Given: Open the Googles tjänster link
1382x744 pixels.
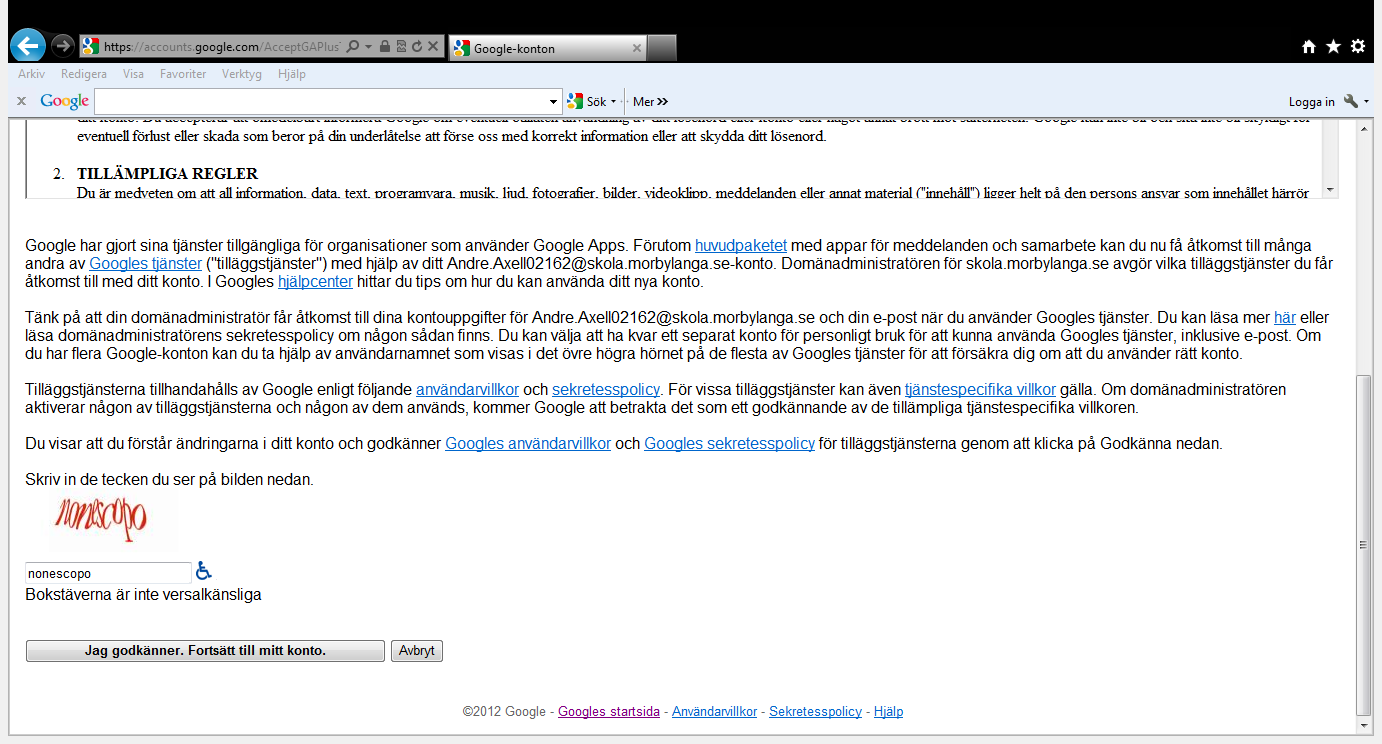Looking at the screenshot, I should click(145, 263).
